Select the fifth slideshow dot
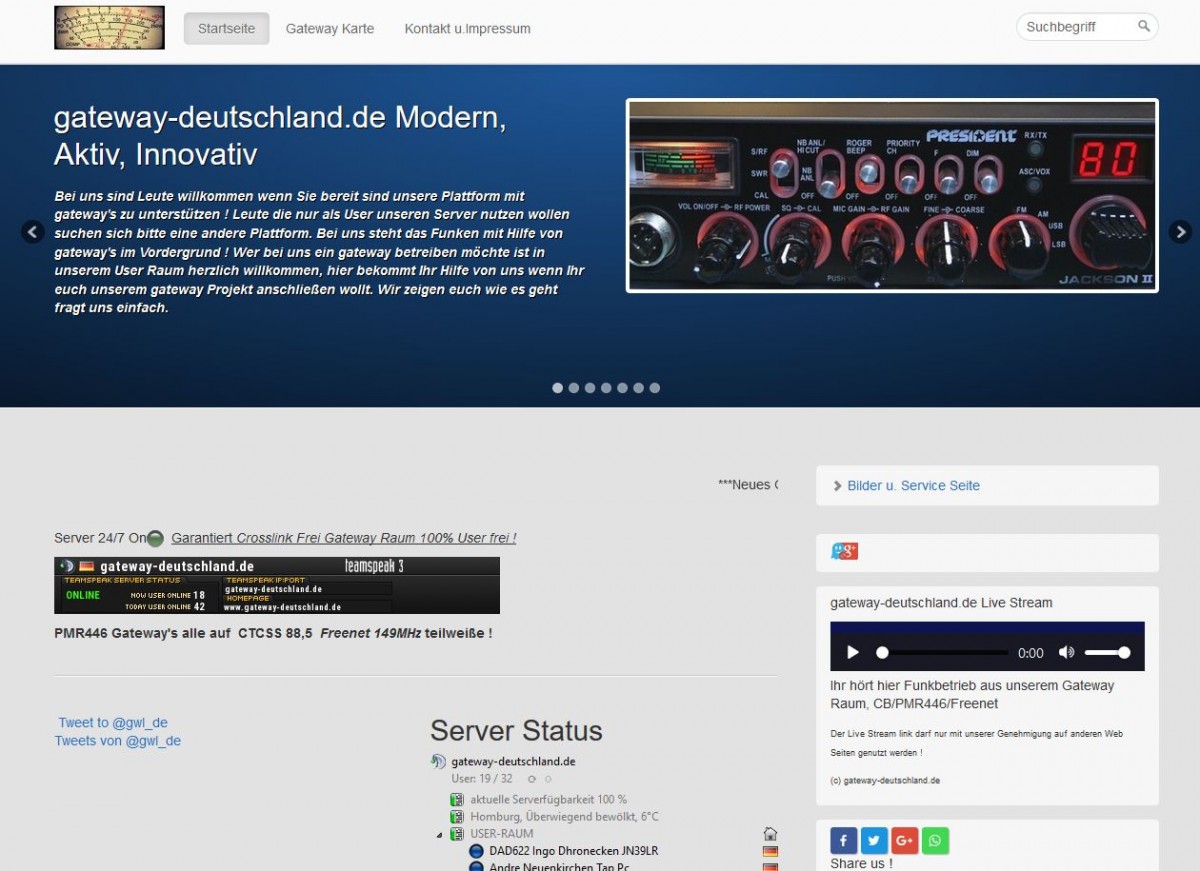Viewport: 1200px width, 871px height. (x=622, y=388)
